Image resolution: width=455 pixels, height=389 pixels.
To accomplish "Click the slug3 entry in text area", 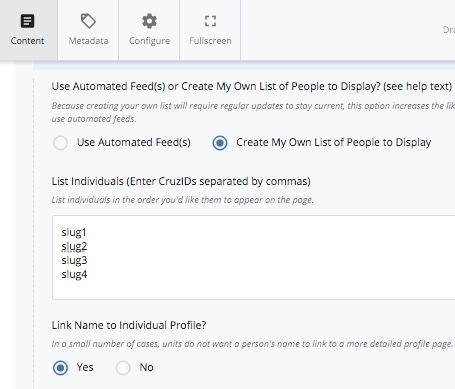I will click(x=74, y=260).
